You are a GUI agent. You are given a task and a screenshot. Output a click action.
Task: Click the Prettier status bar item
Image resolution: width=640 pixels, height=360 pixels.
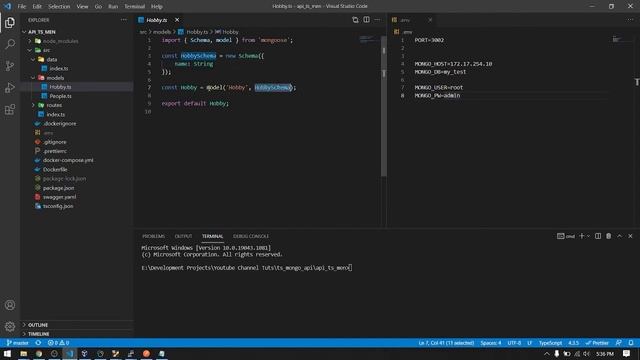pyautogui.click(x=597, y=343)
